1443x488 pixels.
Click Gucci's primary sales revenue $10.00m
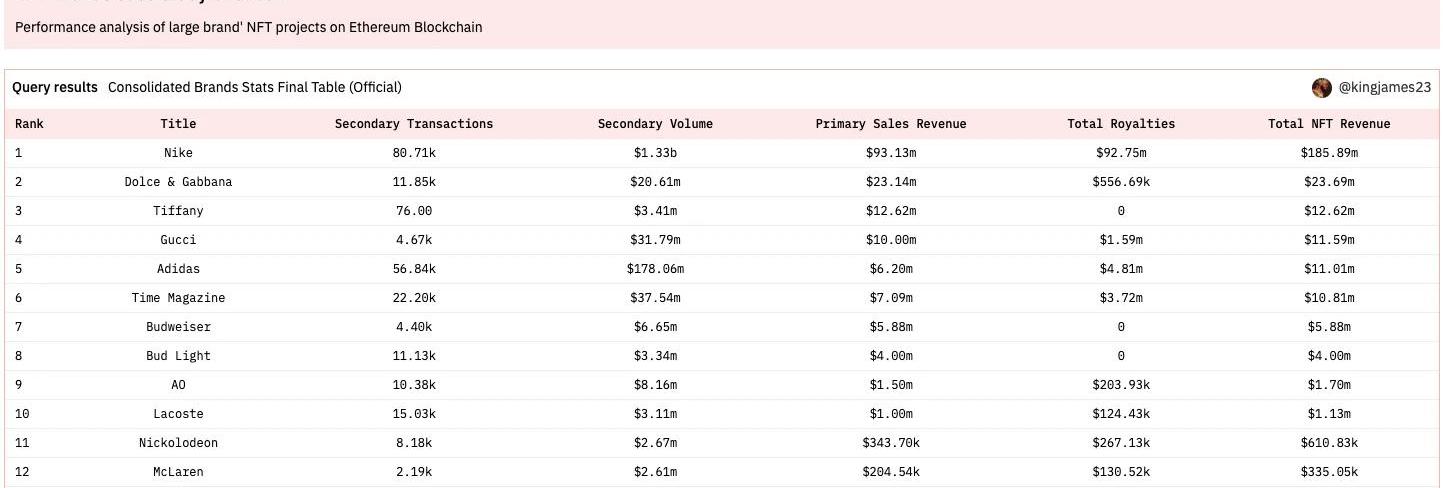point(890,240)
